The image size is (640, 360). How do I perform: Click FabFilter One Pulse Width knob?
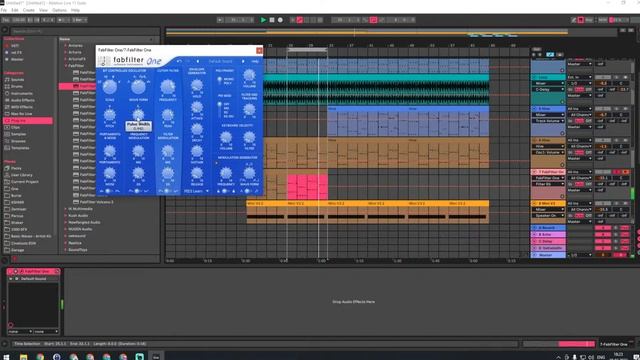click(x=138, y=114)
